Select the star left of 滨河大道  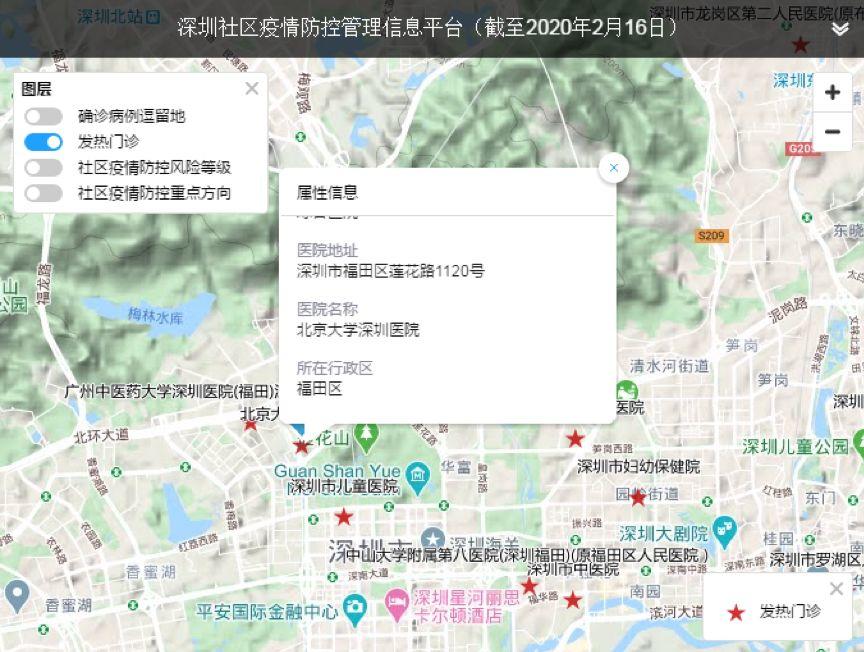[x=573, y=600]
